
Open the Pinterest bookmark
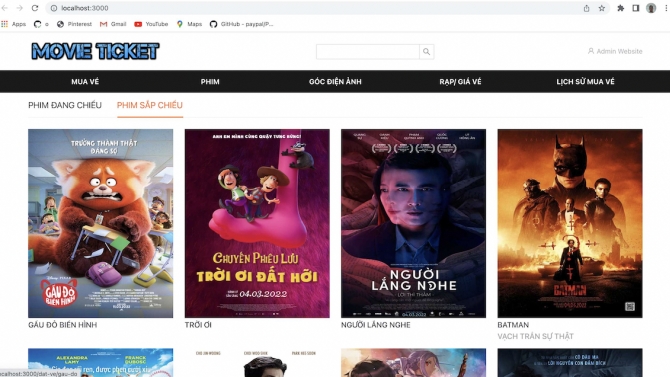click(x=74, y=24)
